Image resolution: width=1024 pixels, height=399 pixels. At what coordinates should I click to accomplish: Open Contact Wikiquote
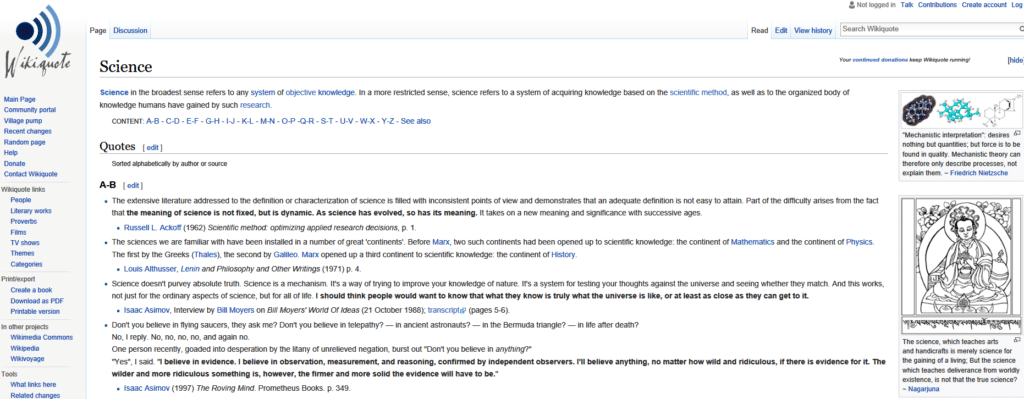31,174
